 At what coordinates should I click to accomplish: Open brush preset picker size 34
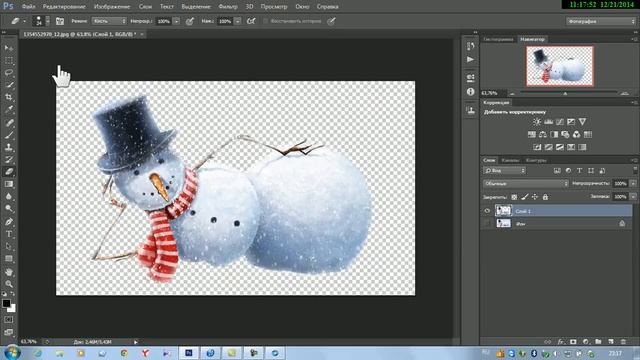(x=41, y=21)
